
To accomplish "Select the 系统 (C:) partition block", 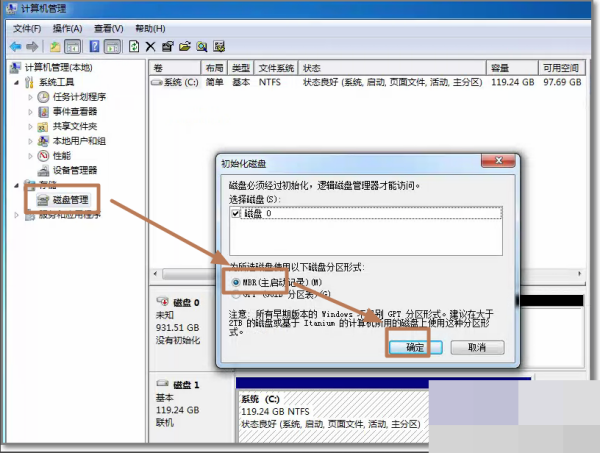I will click(333, 416).
